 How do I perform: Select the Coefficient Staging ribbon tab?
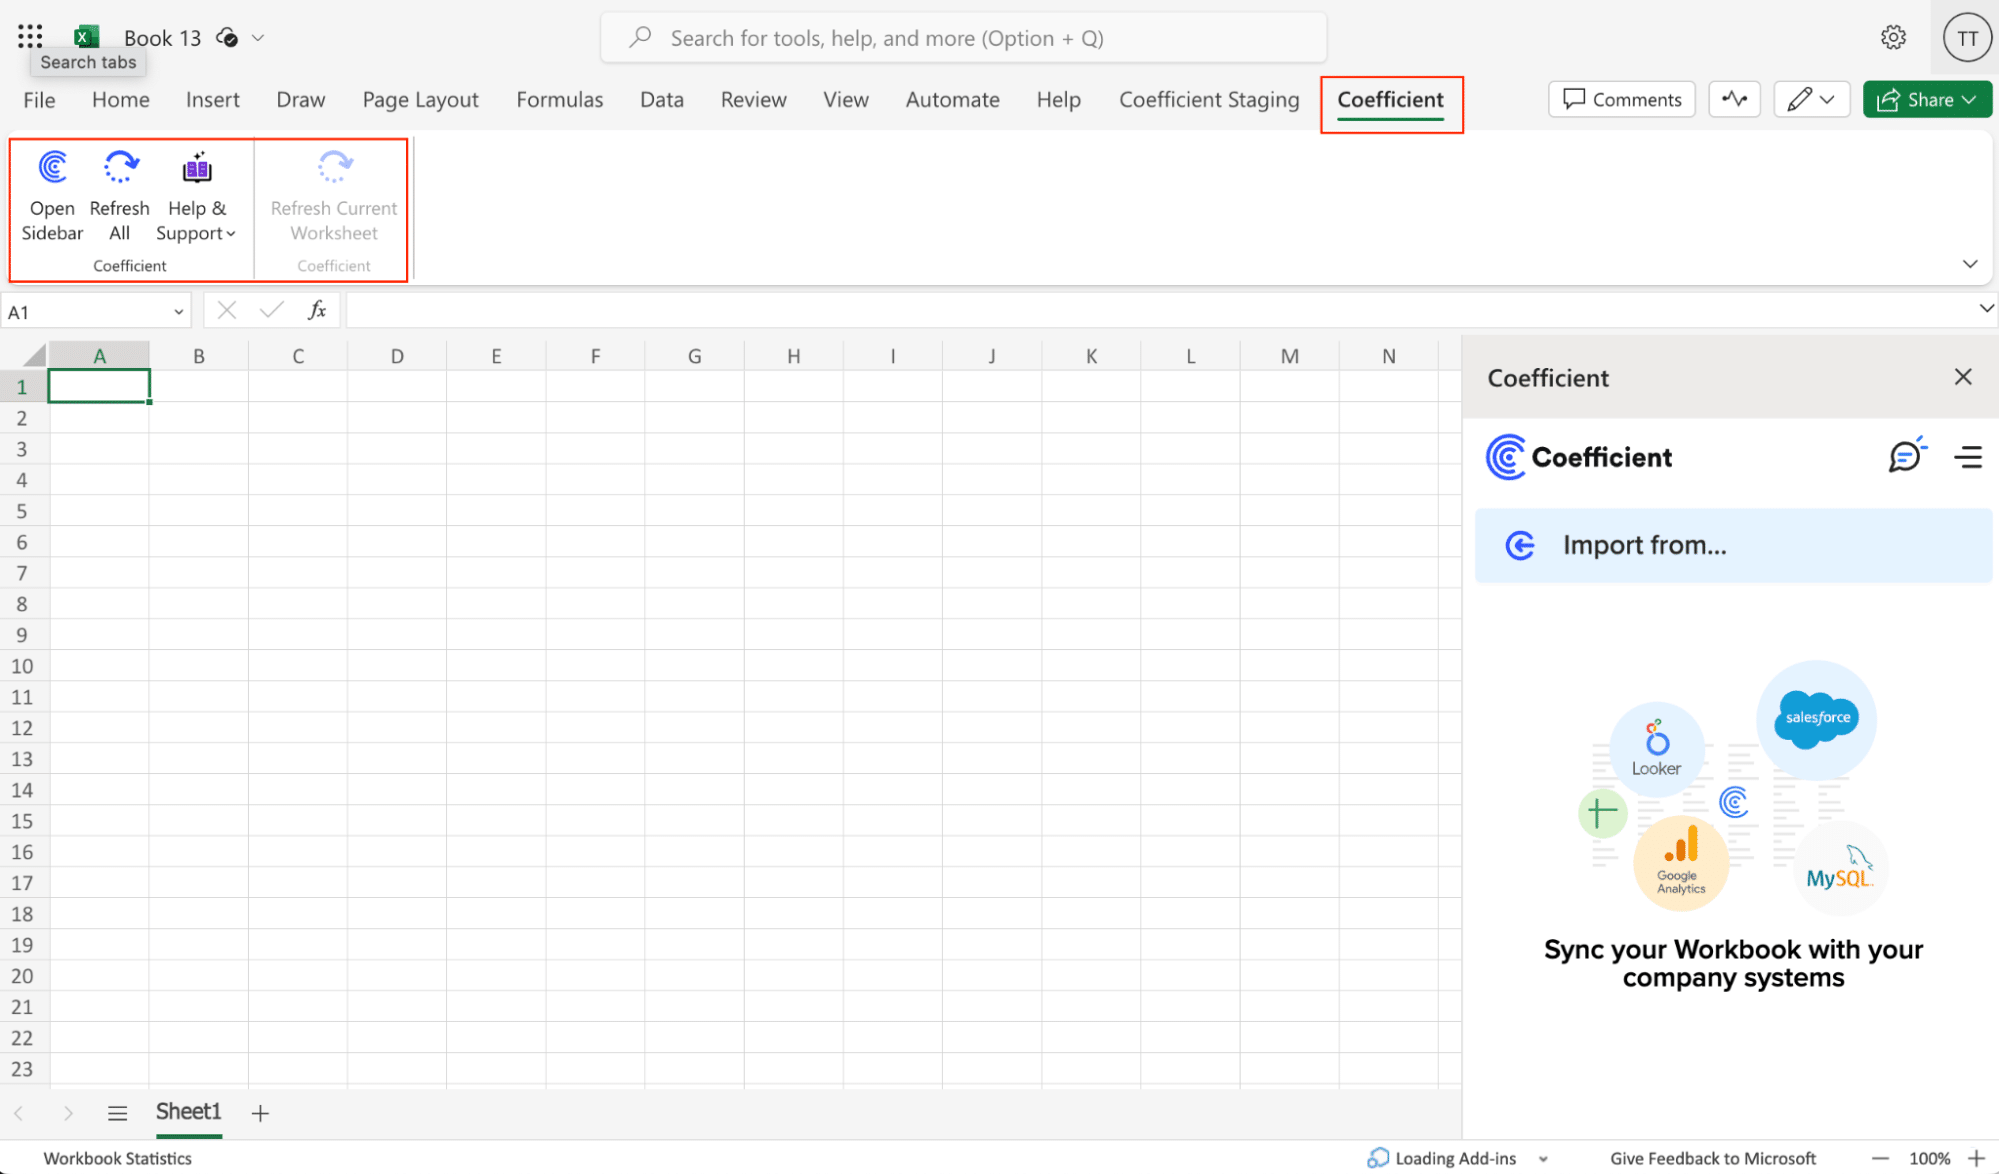[1209, 99]
